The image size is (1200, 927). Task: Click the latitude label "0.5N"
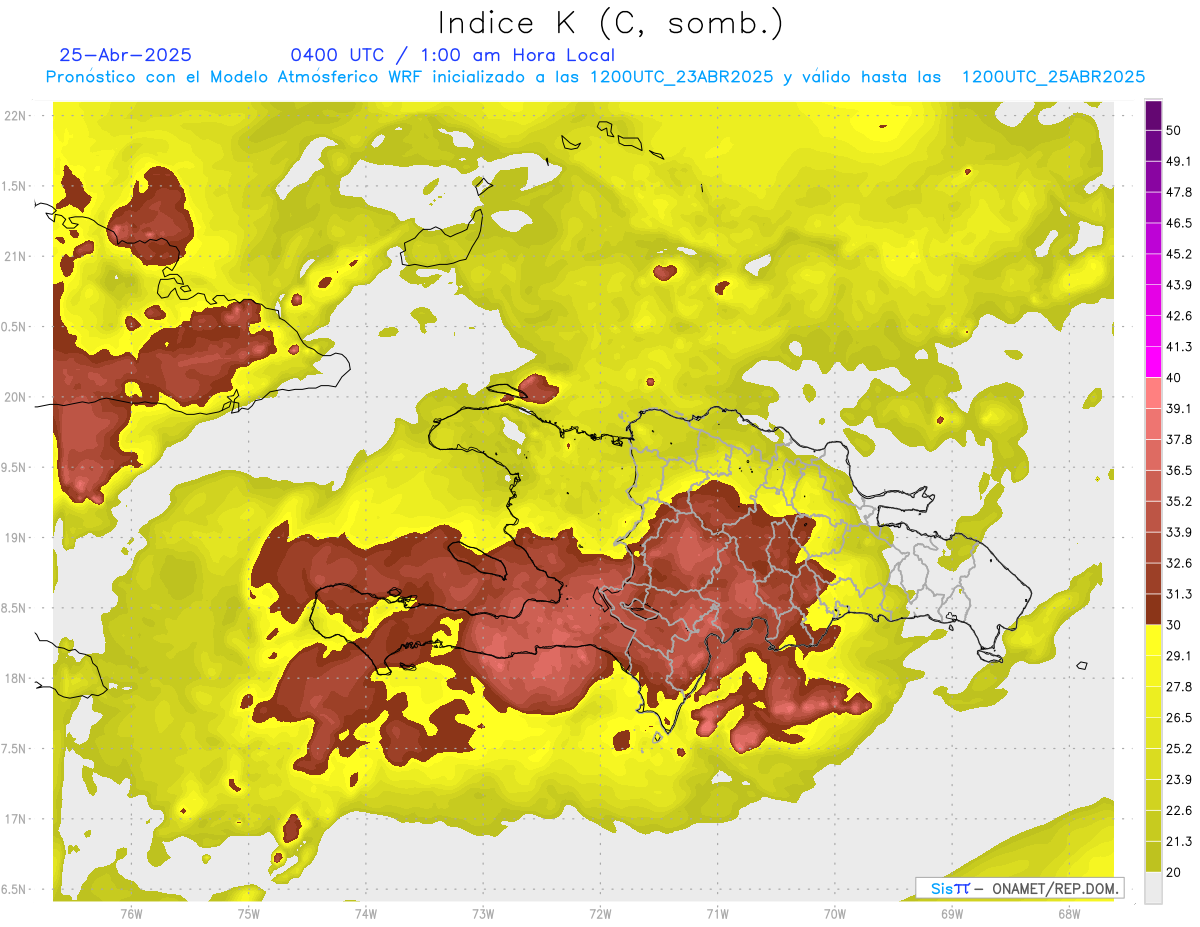pyautogui.click(x=14, y=327)
